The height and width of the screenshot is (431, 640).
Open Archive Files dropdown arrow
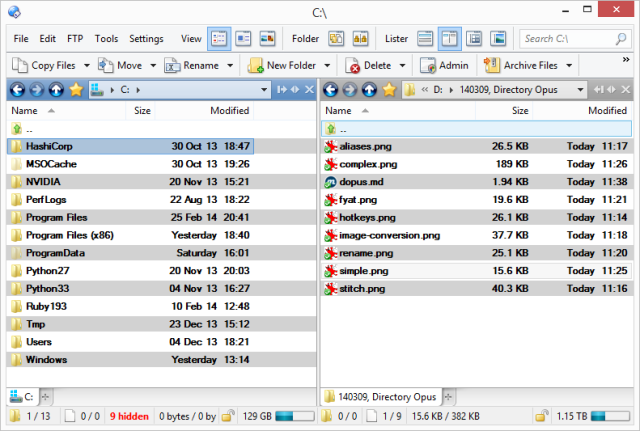pyautogui.click(x=569, y=66)
